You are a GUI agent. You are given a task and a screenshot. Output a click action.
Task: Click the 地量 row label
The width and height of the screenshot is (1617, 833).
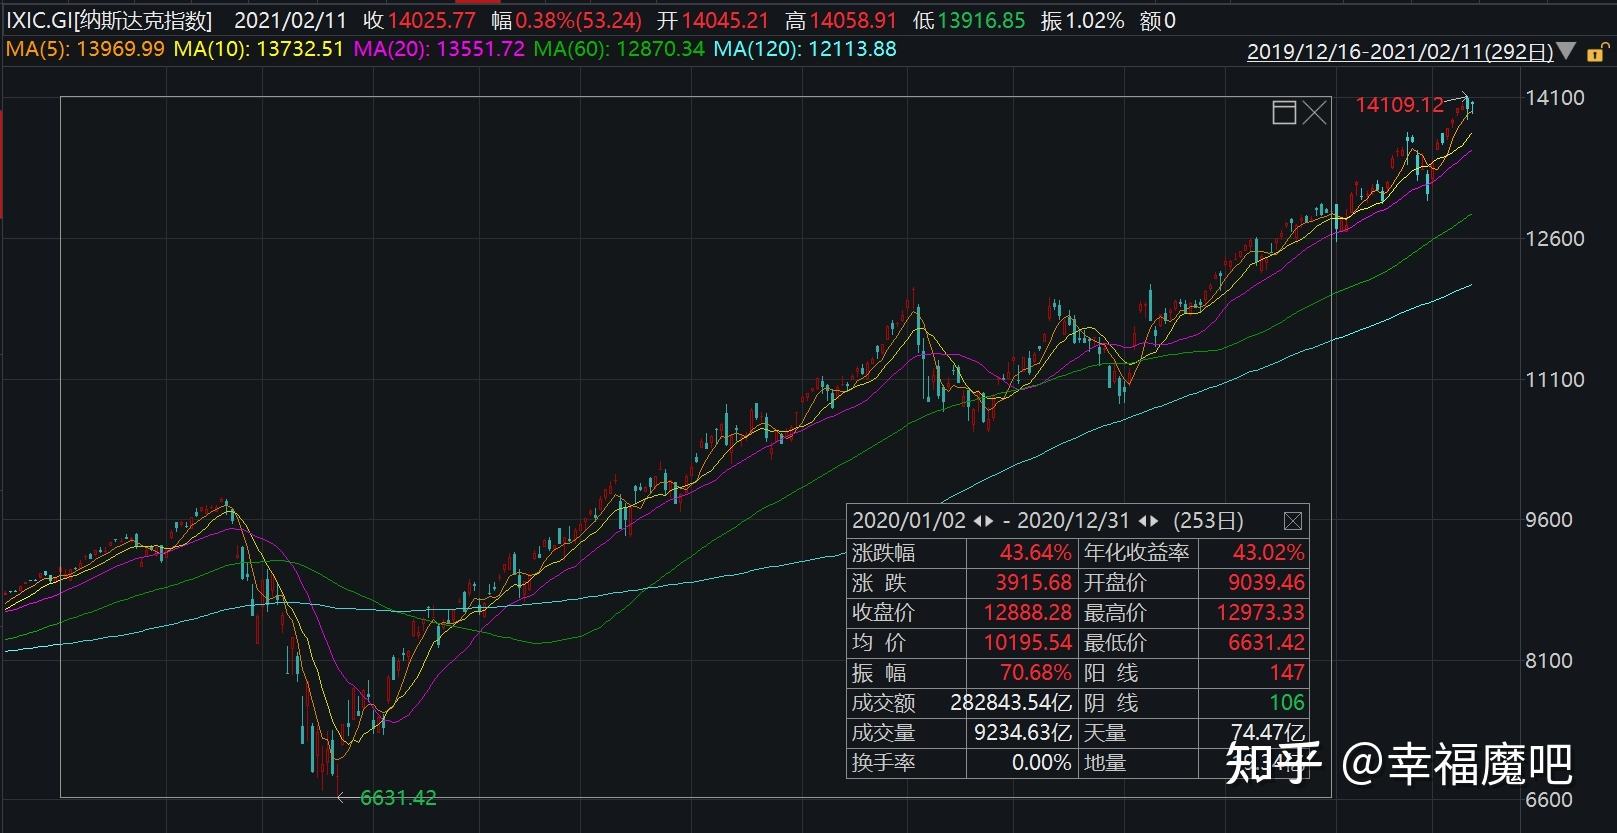(x=1106, y=763)
